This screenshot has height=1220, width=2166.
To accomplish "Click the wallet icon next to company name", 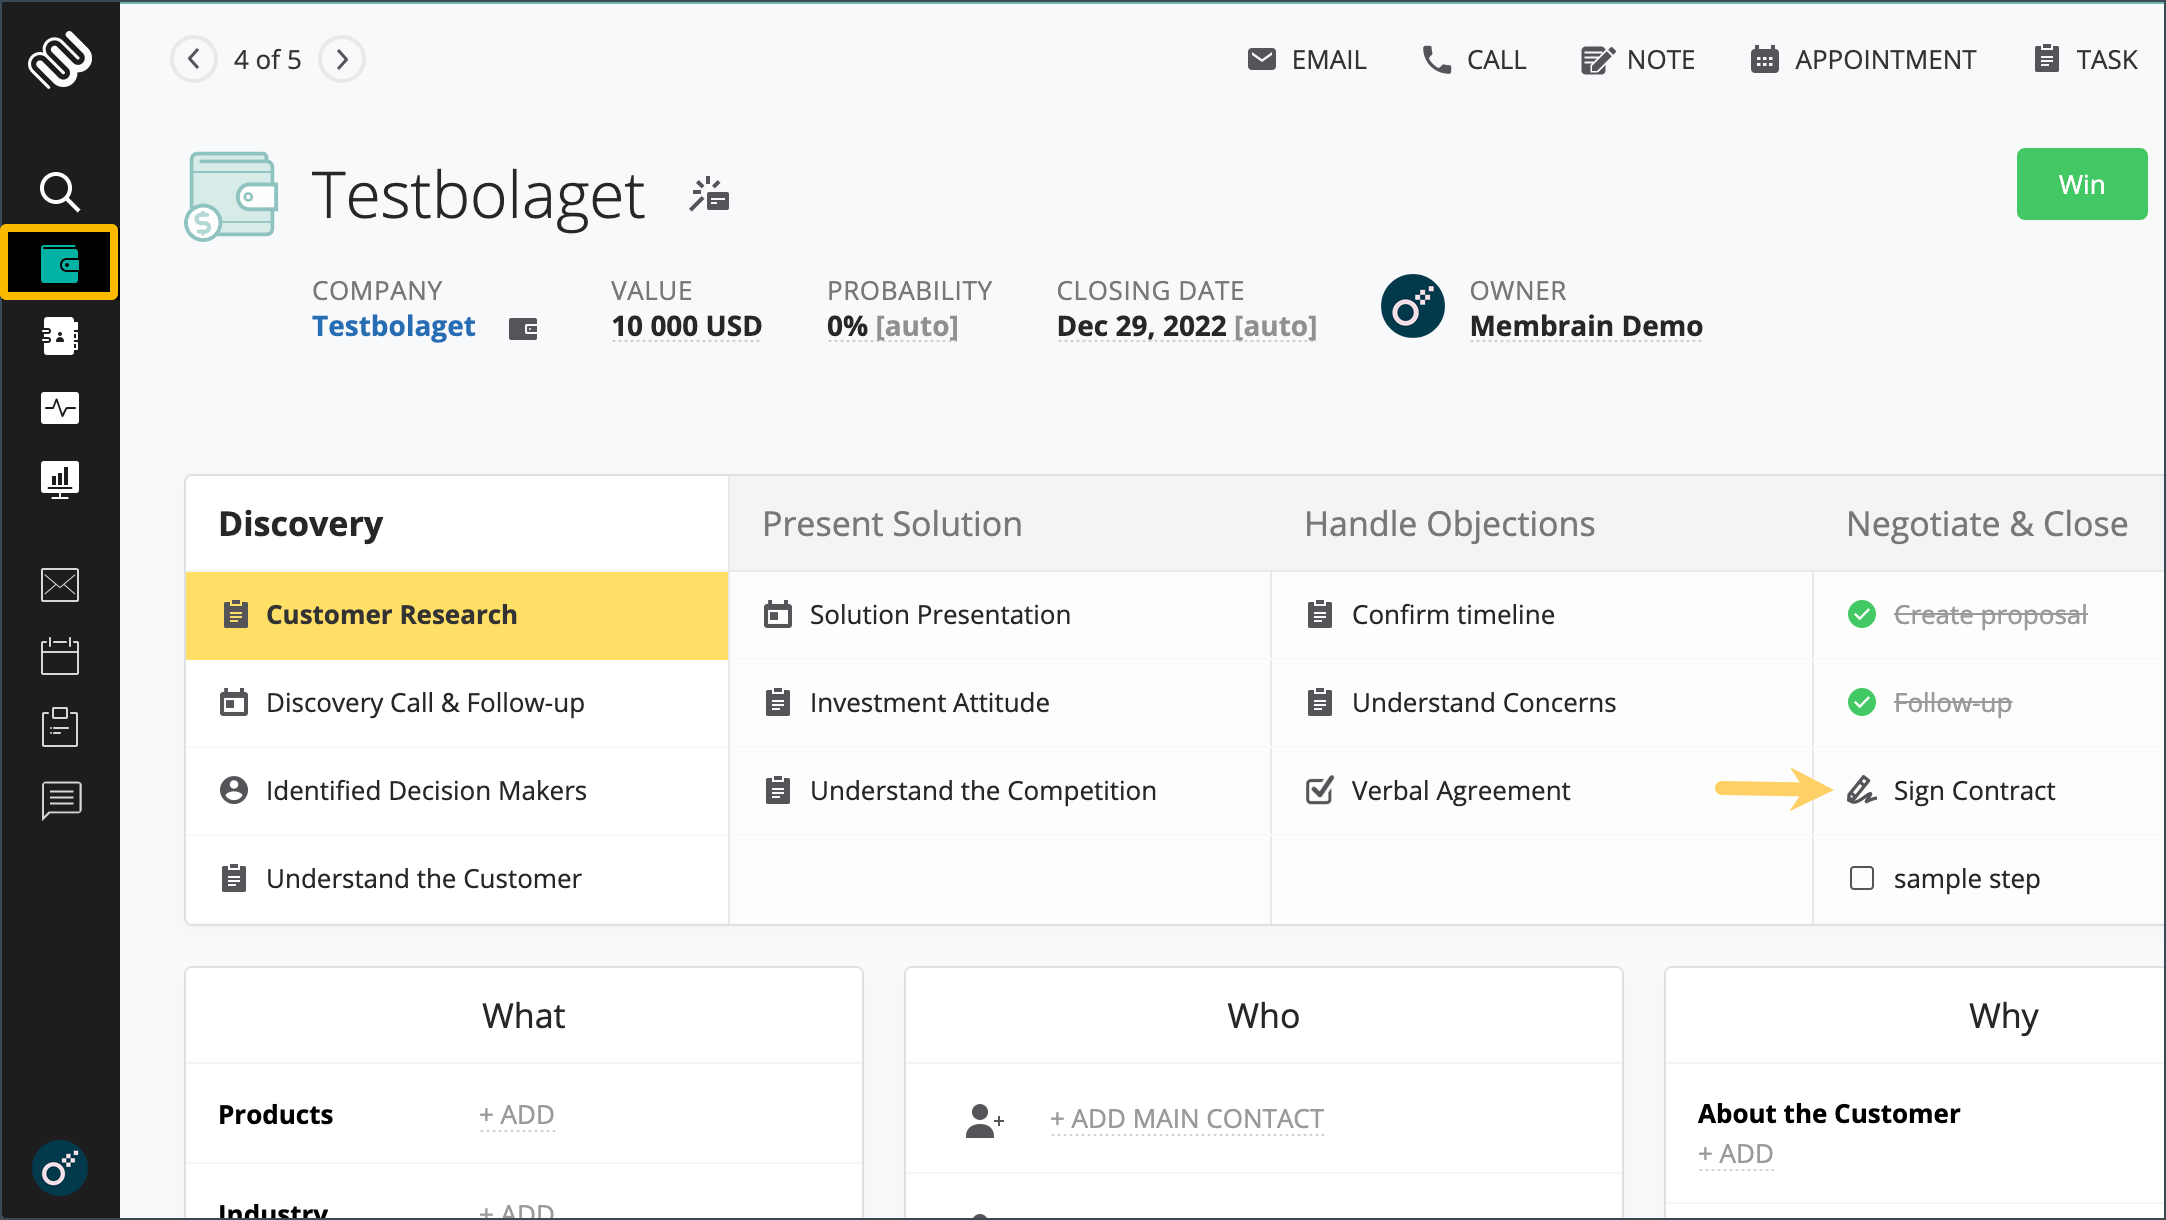I will click(523, 328).
